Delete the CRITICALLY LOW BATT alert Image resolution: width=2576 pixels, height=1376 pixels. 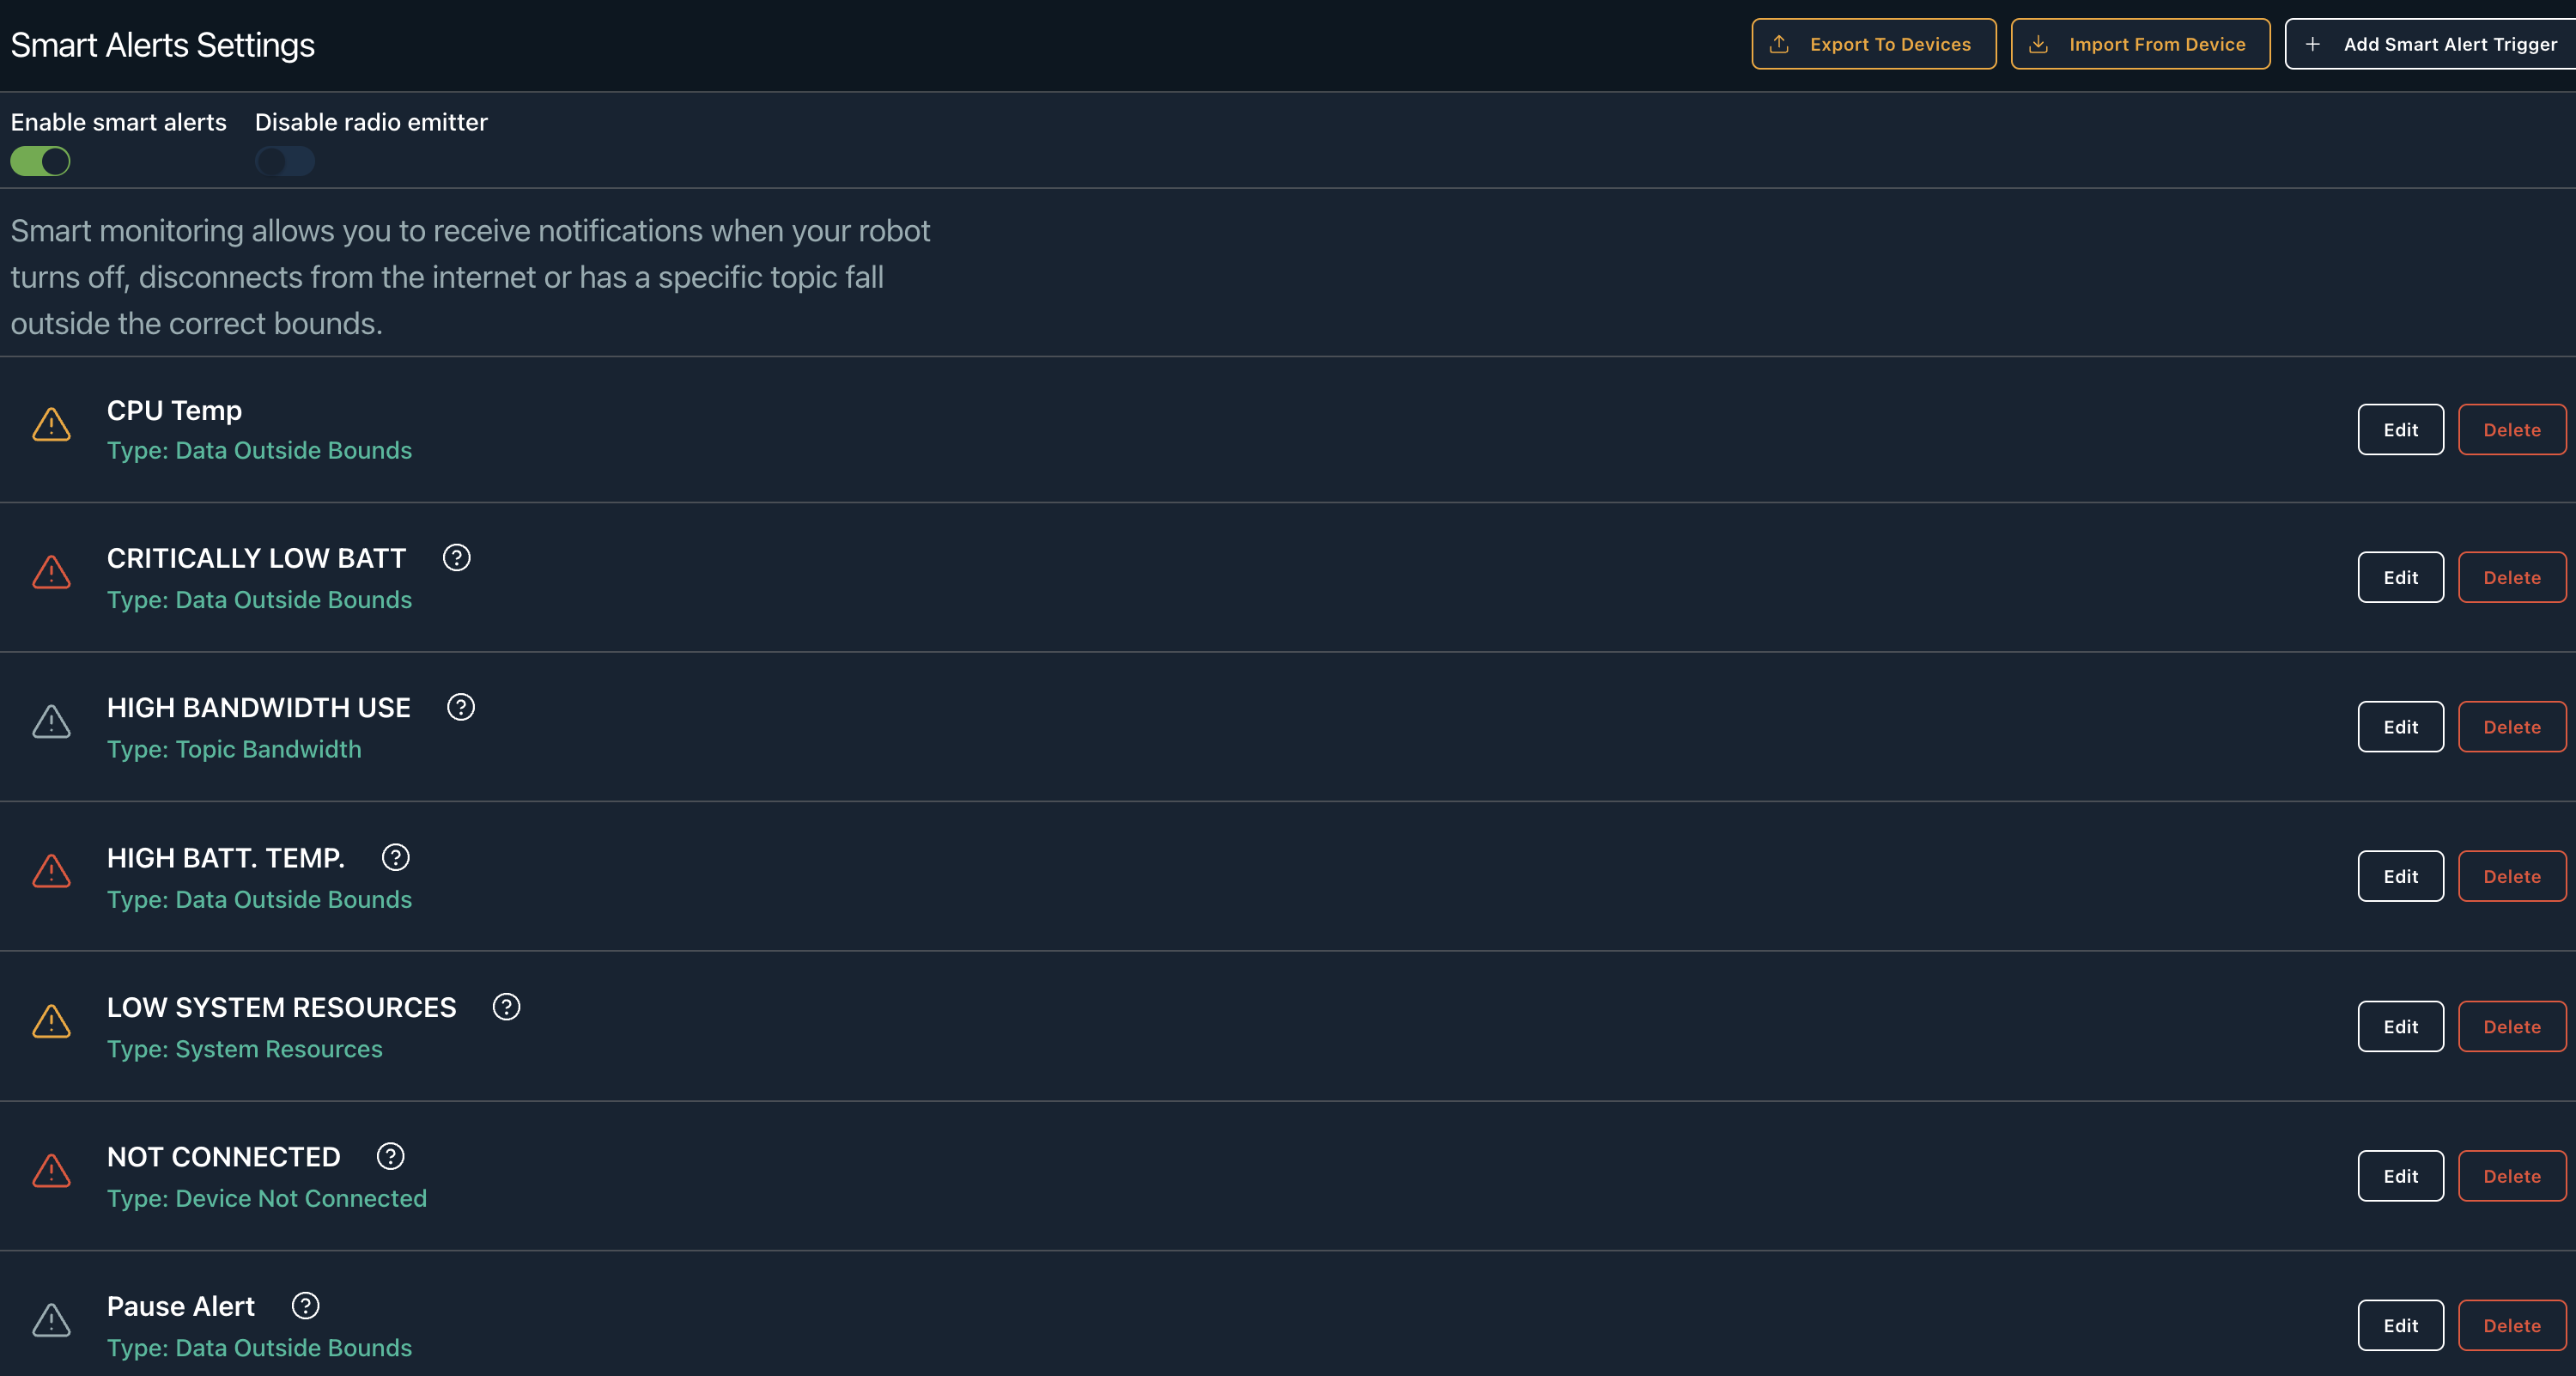2511,578
